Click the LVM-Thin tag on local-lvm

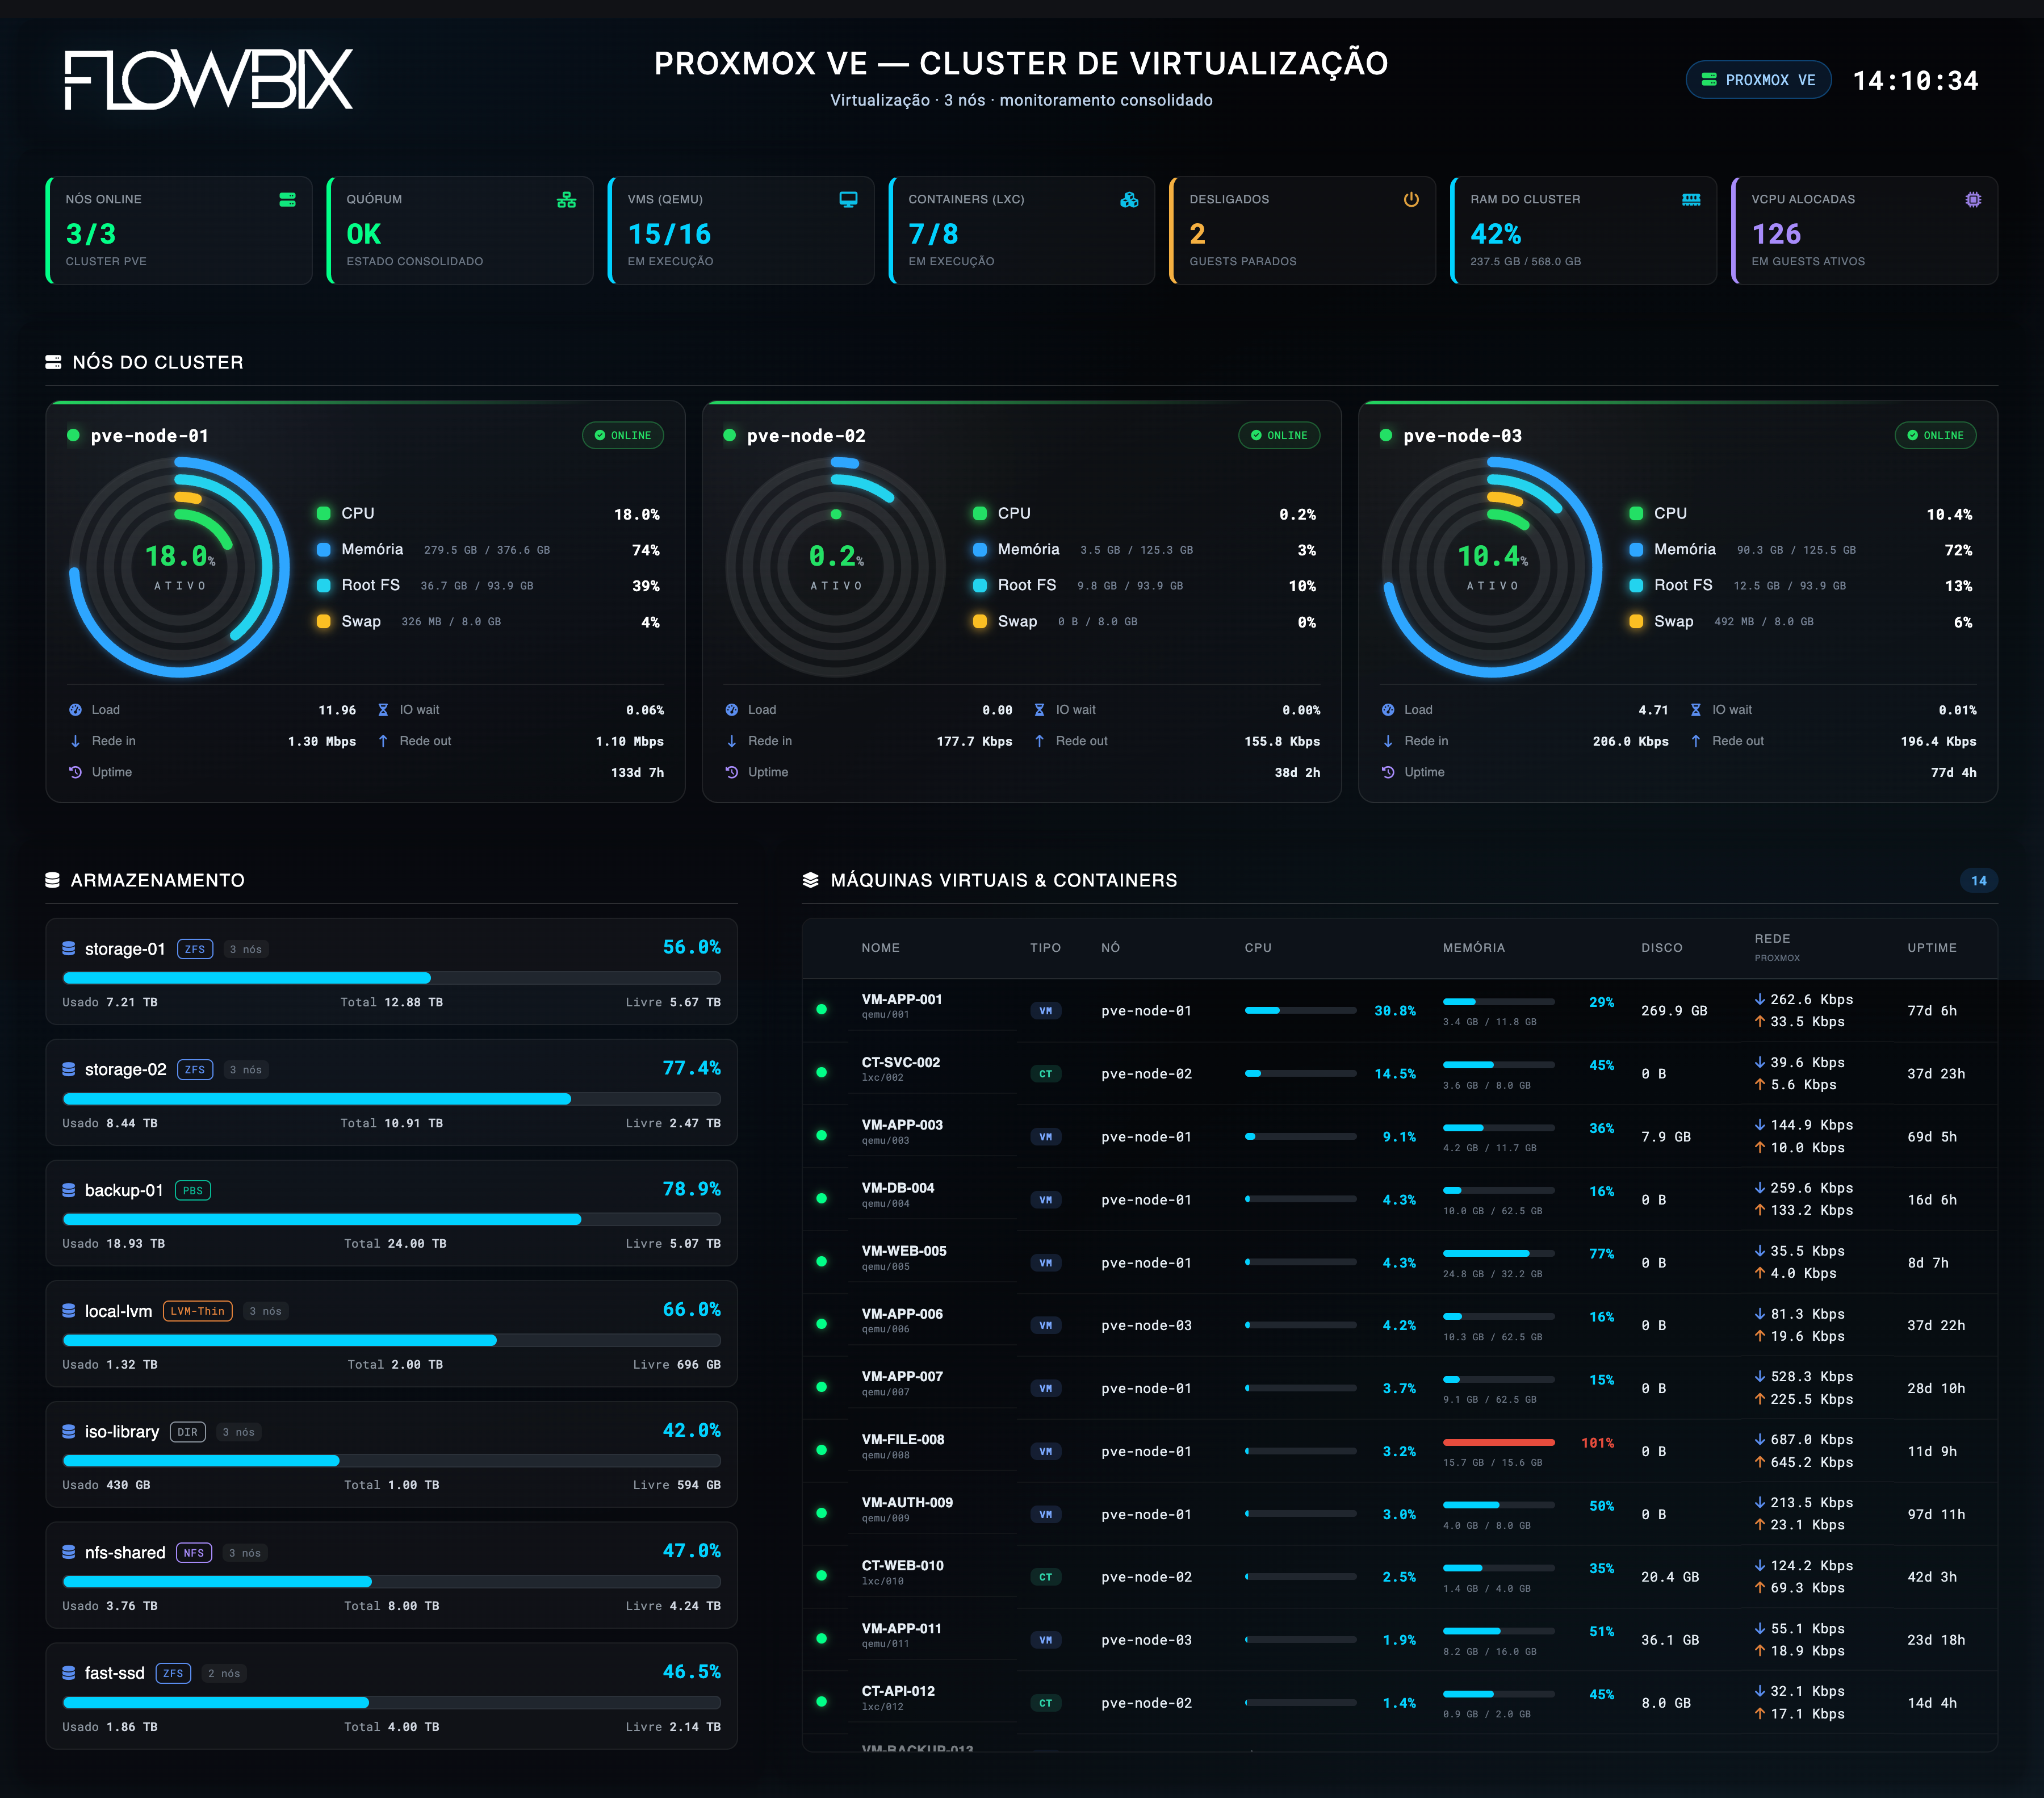pyautogui.click(x=197, y=1311)
